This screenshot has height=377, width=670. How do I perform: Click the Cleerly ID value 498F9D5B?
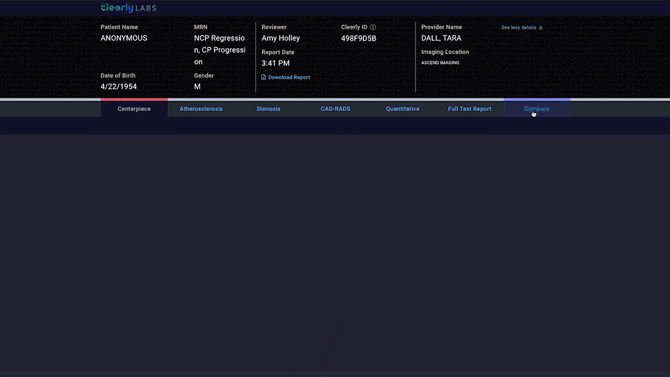(x=359, y=38)
